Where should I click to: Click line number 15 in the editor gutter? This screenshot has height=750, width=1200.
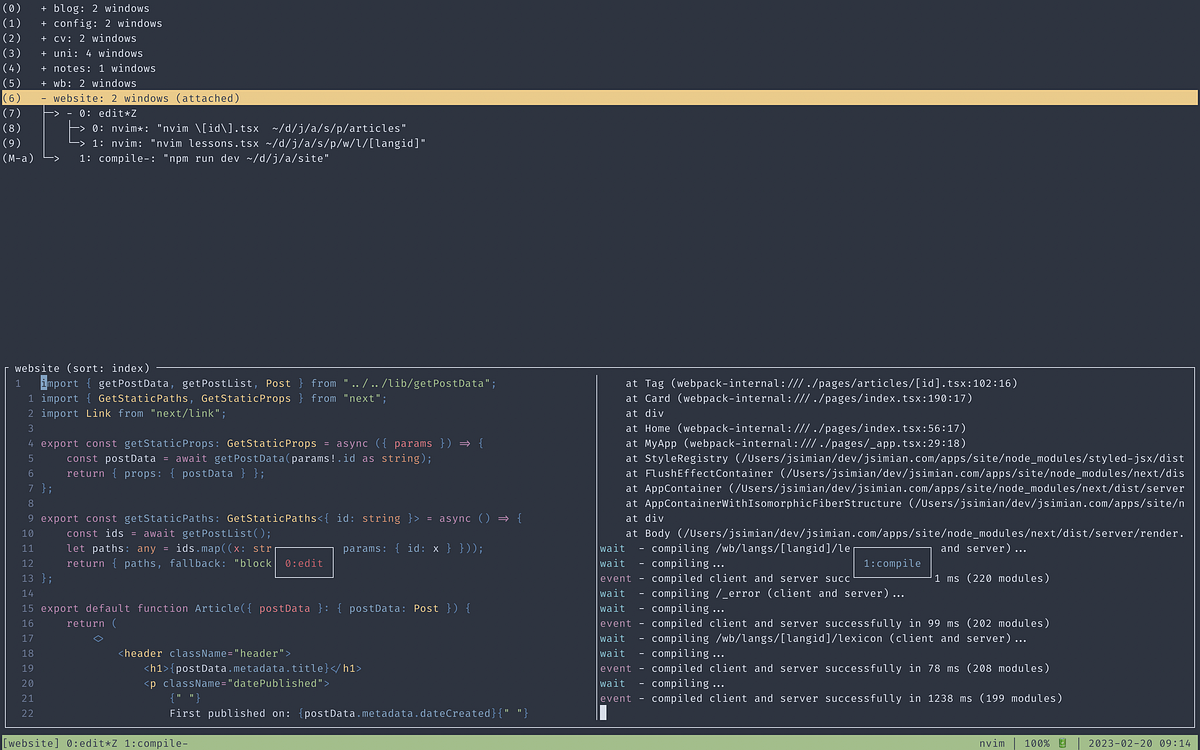coord(29,608)
